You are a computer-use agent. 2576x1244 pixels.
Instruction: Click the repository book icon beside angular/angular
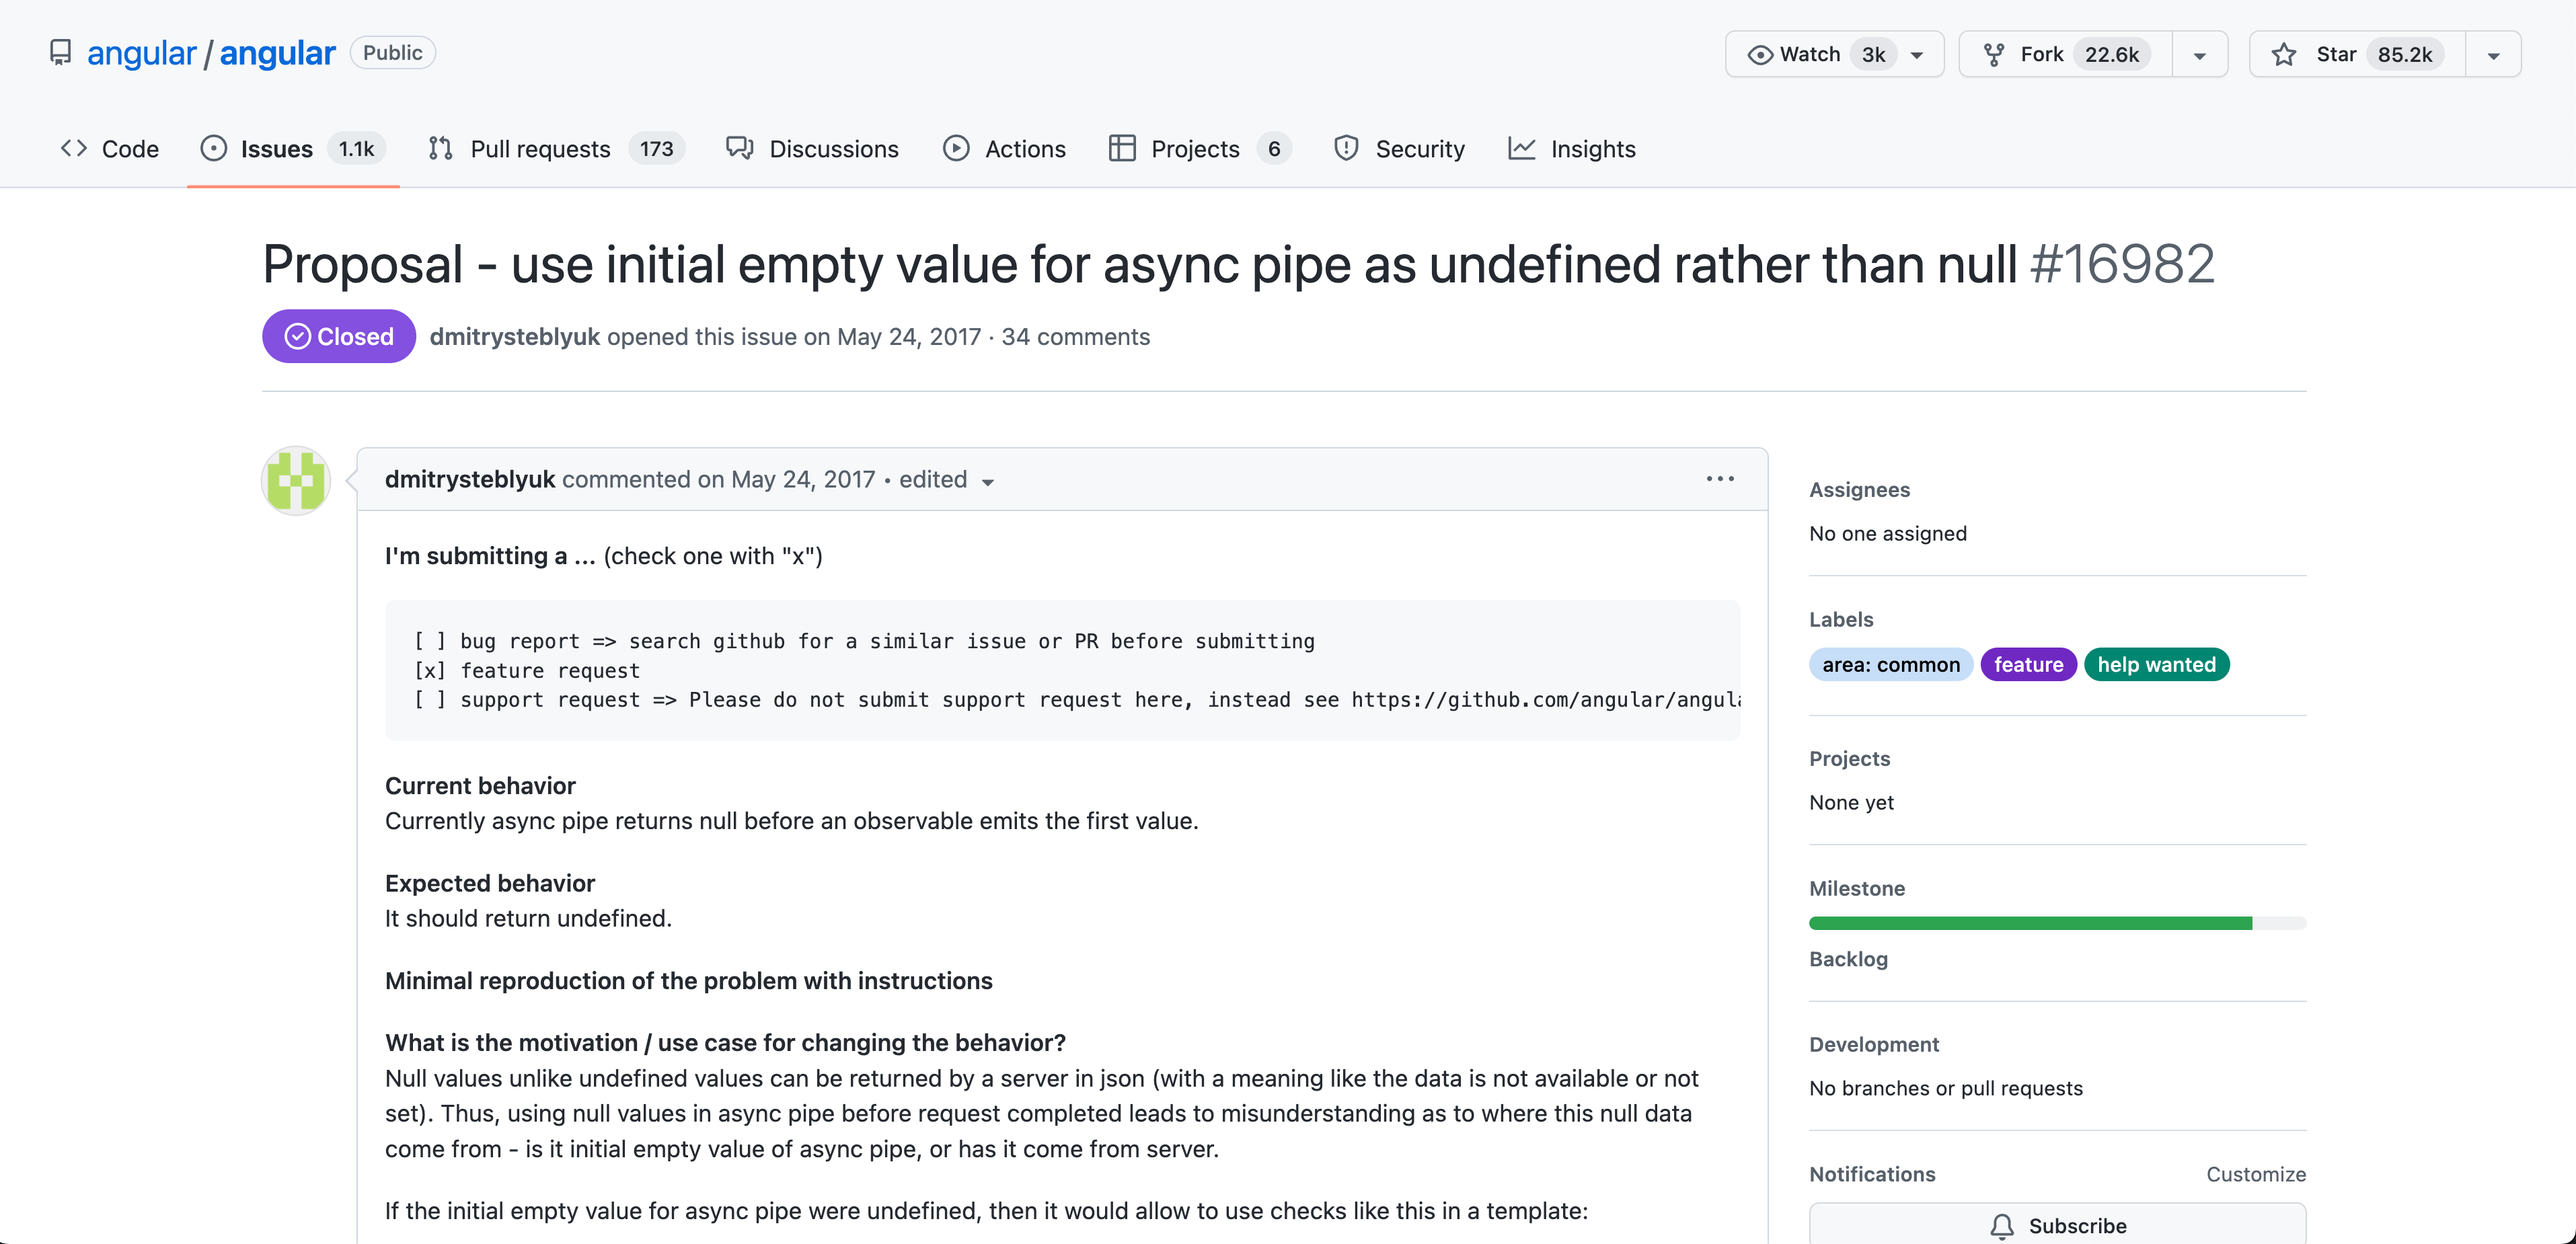60,52
